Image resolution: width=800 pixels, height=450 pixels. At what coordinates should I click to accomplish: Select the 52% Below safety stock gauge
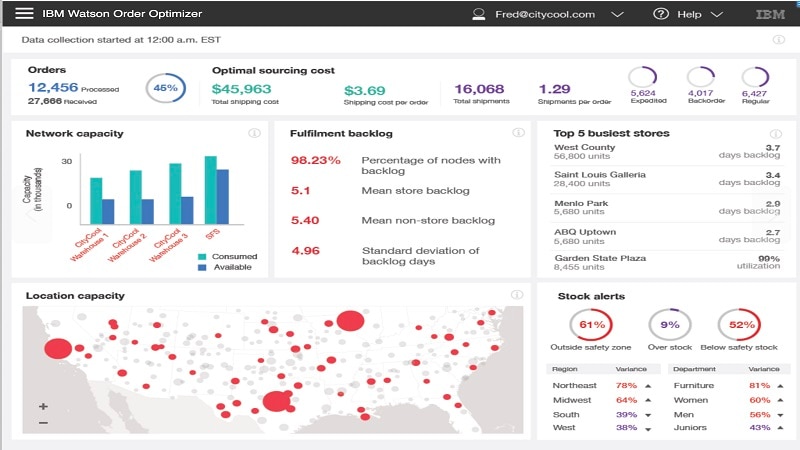click(739, 324)
